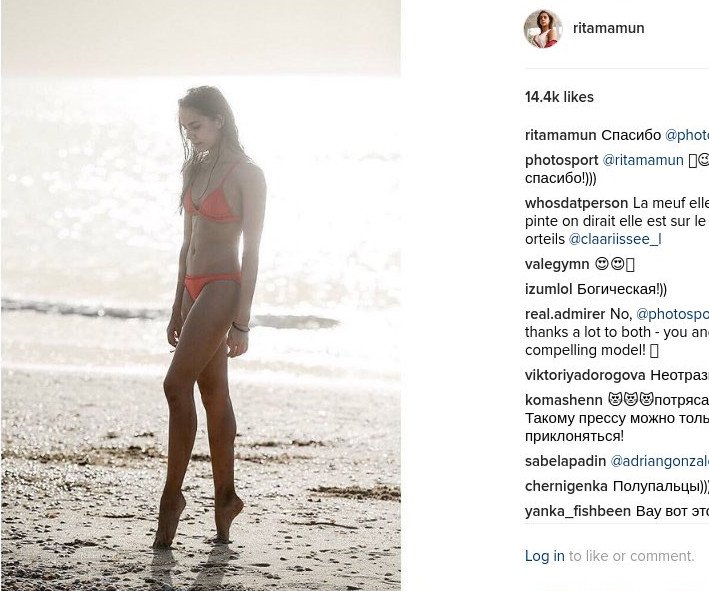709x591 pixels.
Task: Open real.admirer commenter profile
Action: pyautogui.click(x=565, y=314)
